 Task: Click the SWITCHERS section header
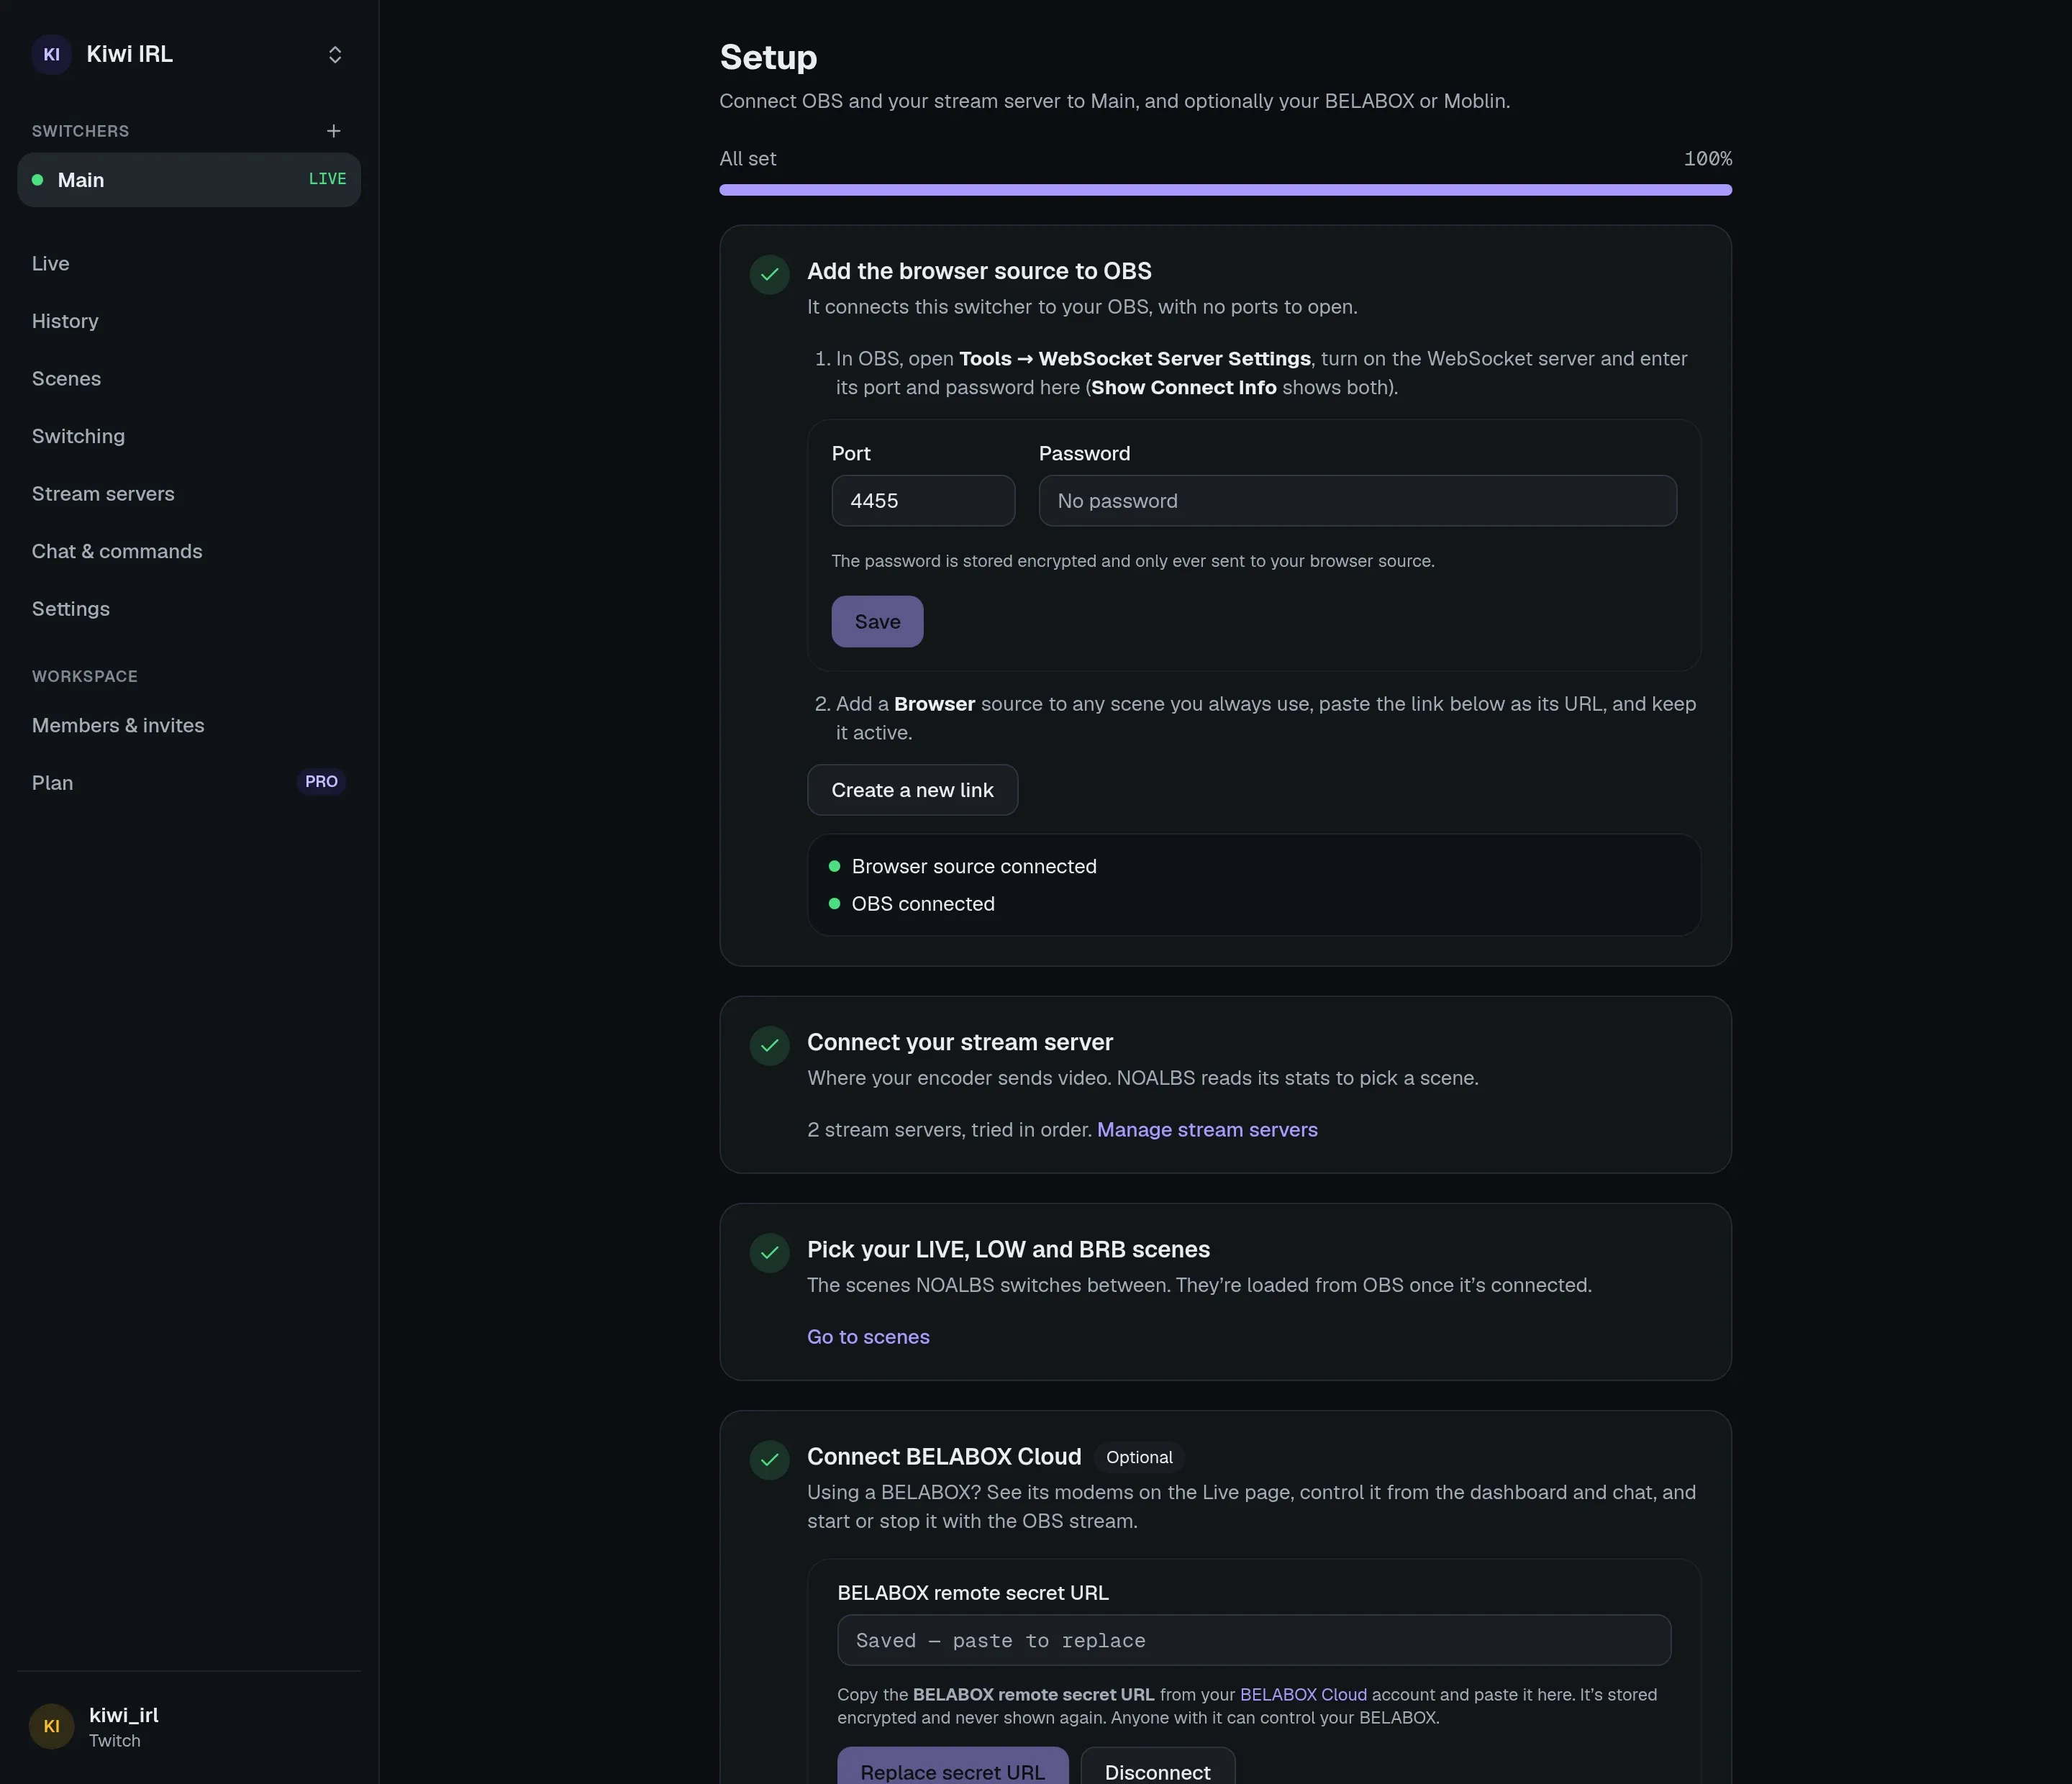[x=80, y=131]
